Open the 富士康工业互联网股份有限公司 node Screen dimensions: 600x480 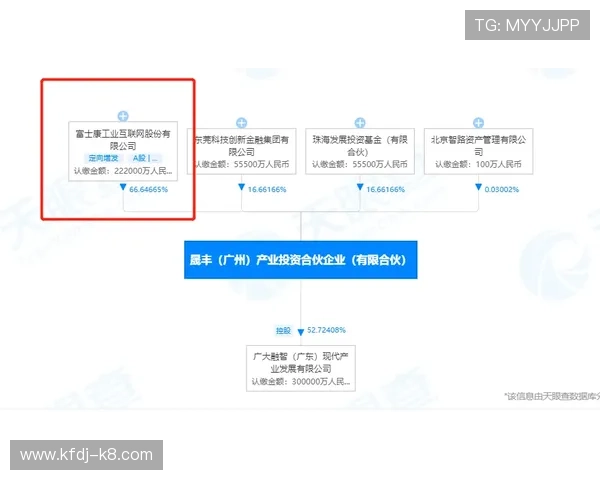tap(123, 151)
